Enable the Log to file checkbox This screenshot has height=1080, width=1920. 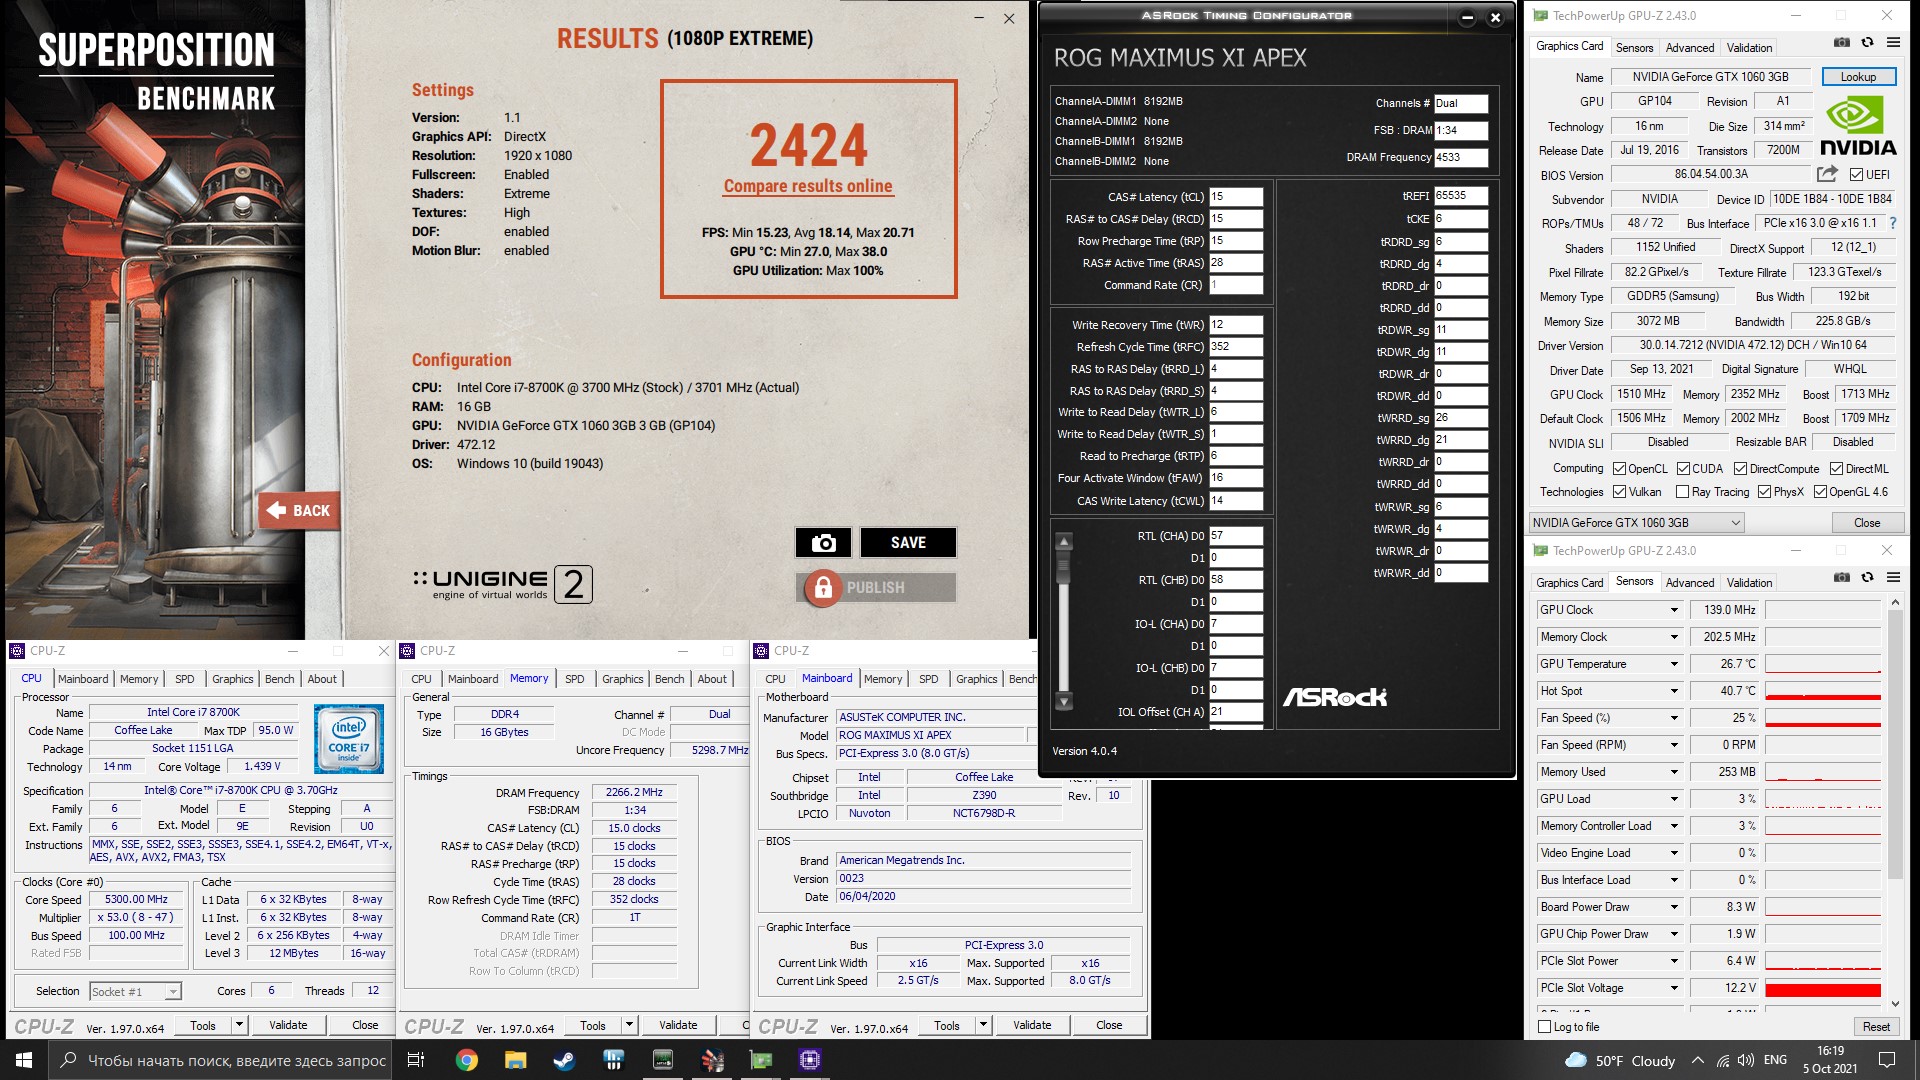pos(1545,1027)
